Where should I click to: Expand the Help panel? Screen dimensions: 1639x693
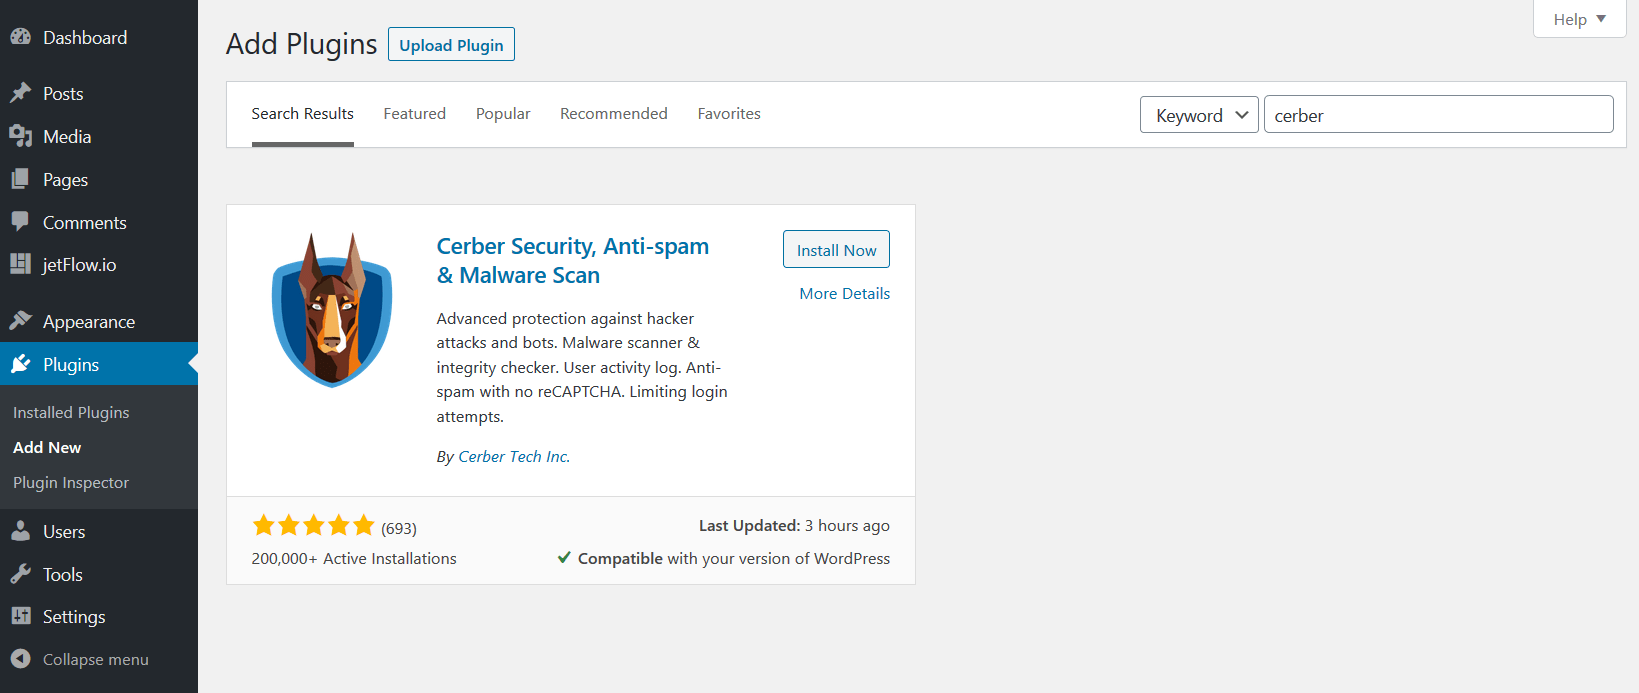click(x=1578, y=18)
